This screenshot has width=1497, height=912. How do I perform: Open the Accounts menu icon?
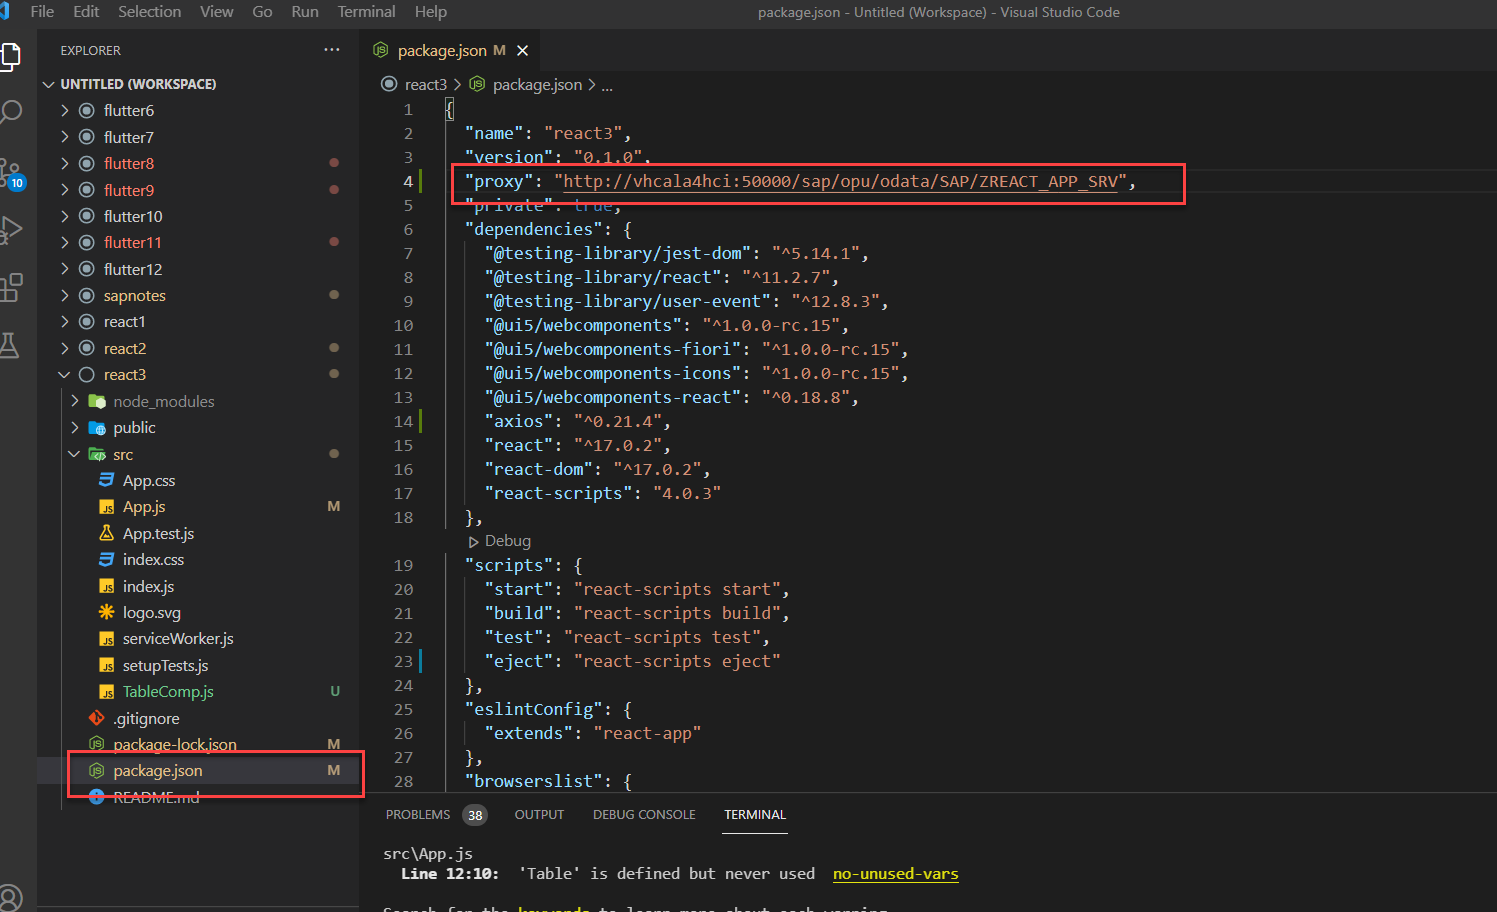tap(10, 897)
